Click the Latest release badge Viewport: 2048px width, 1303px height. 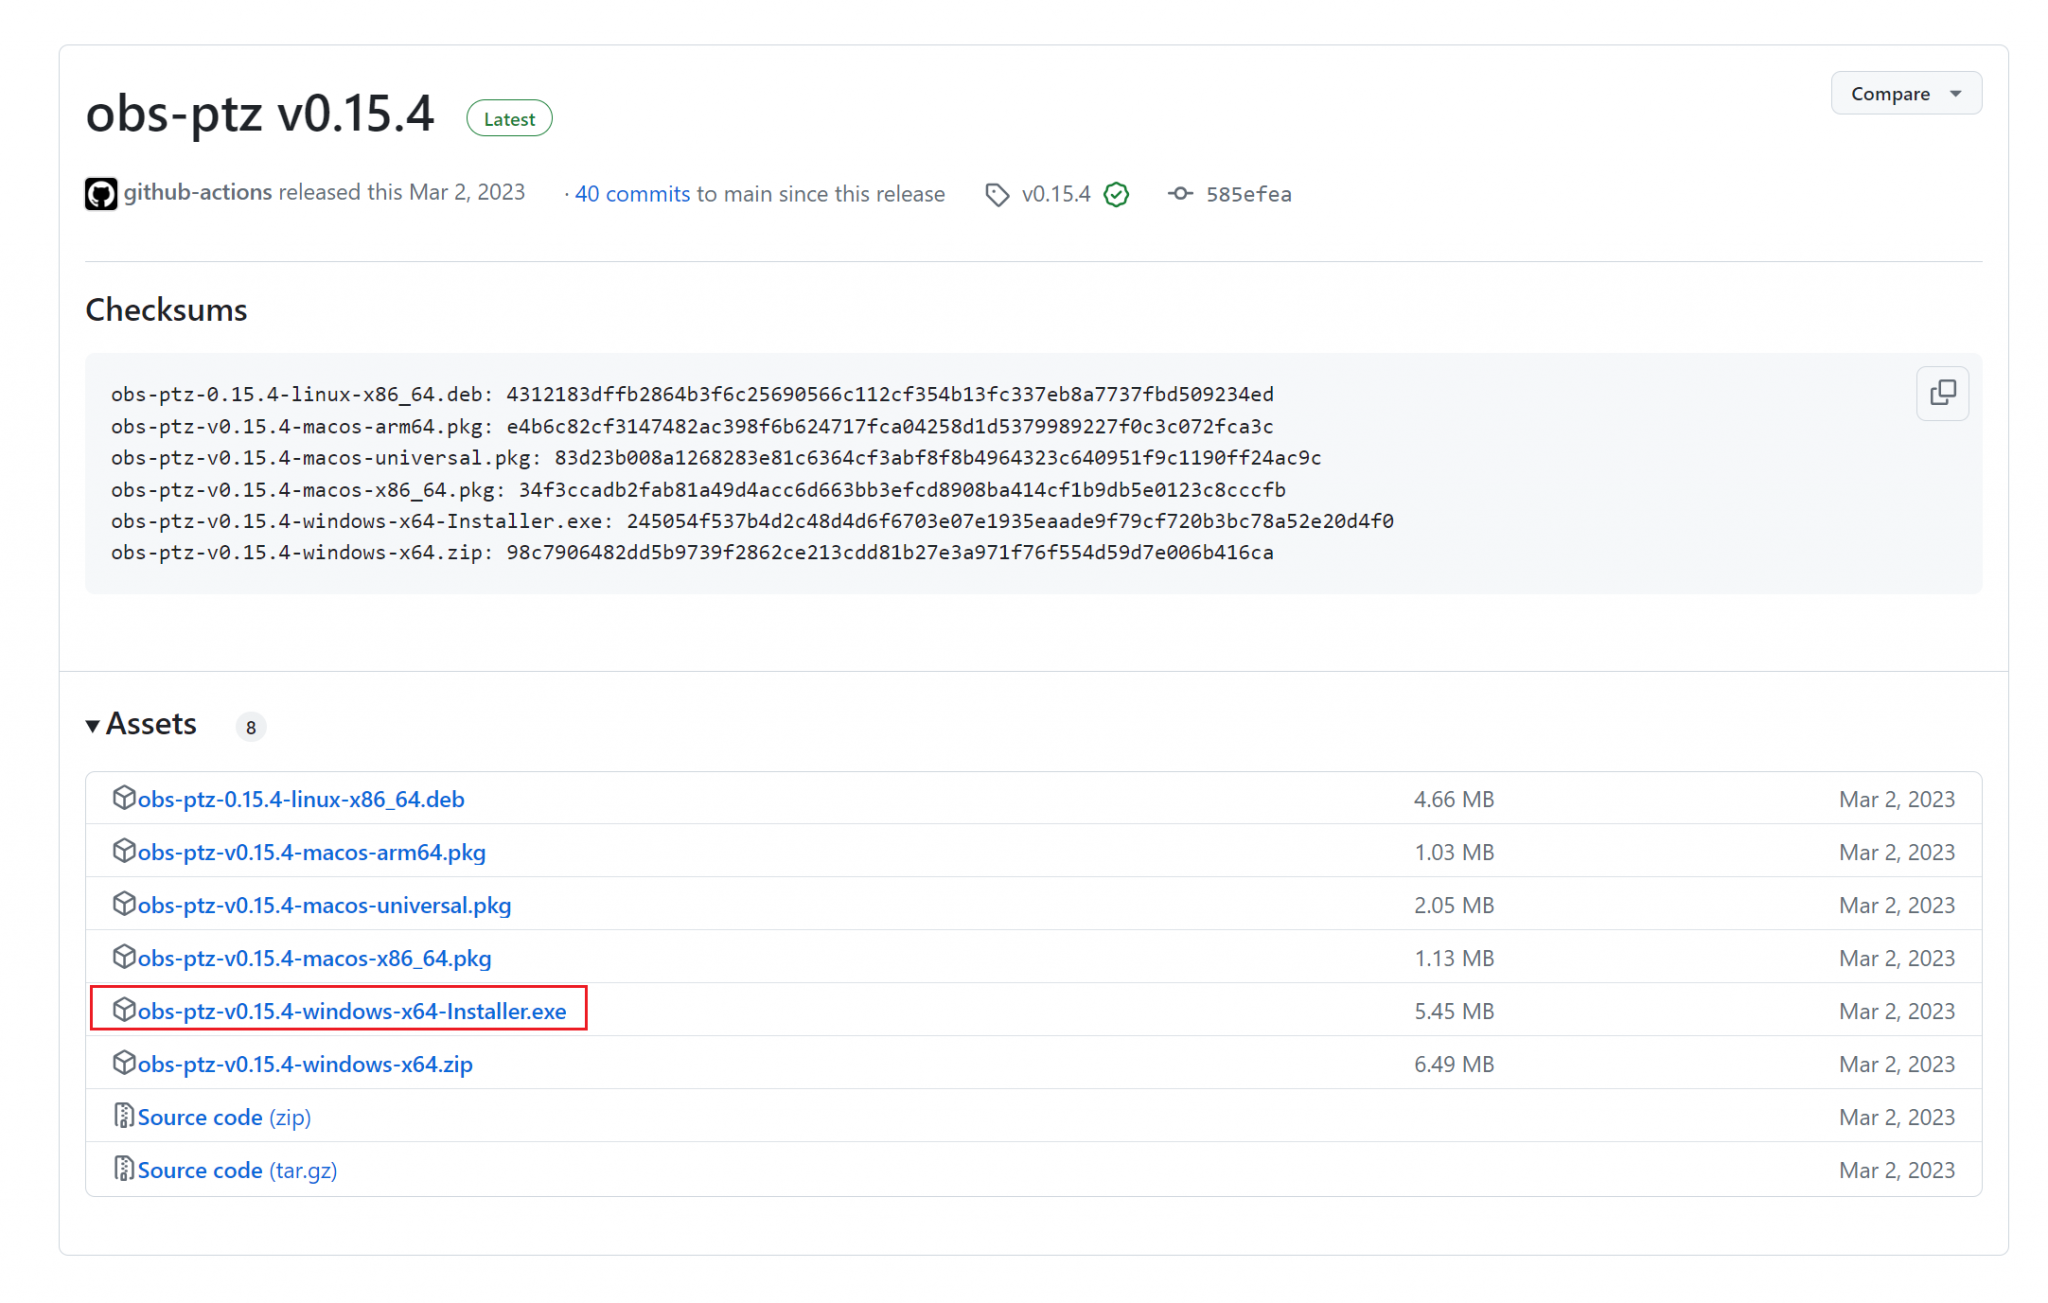(509, 119)
